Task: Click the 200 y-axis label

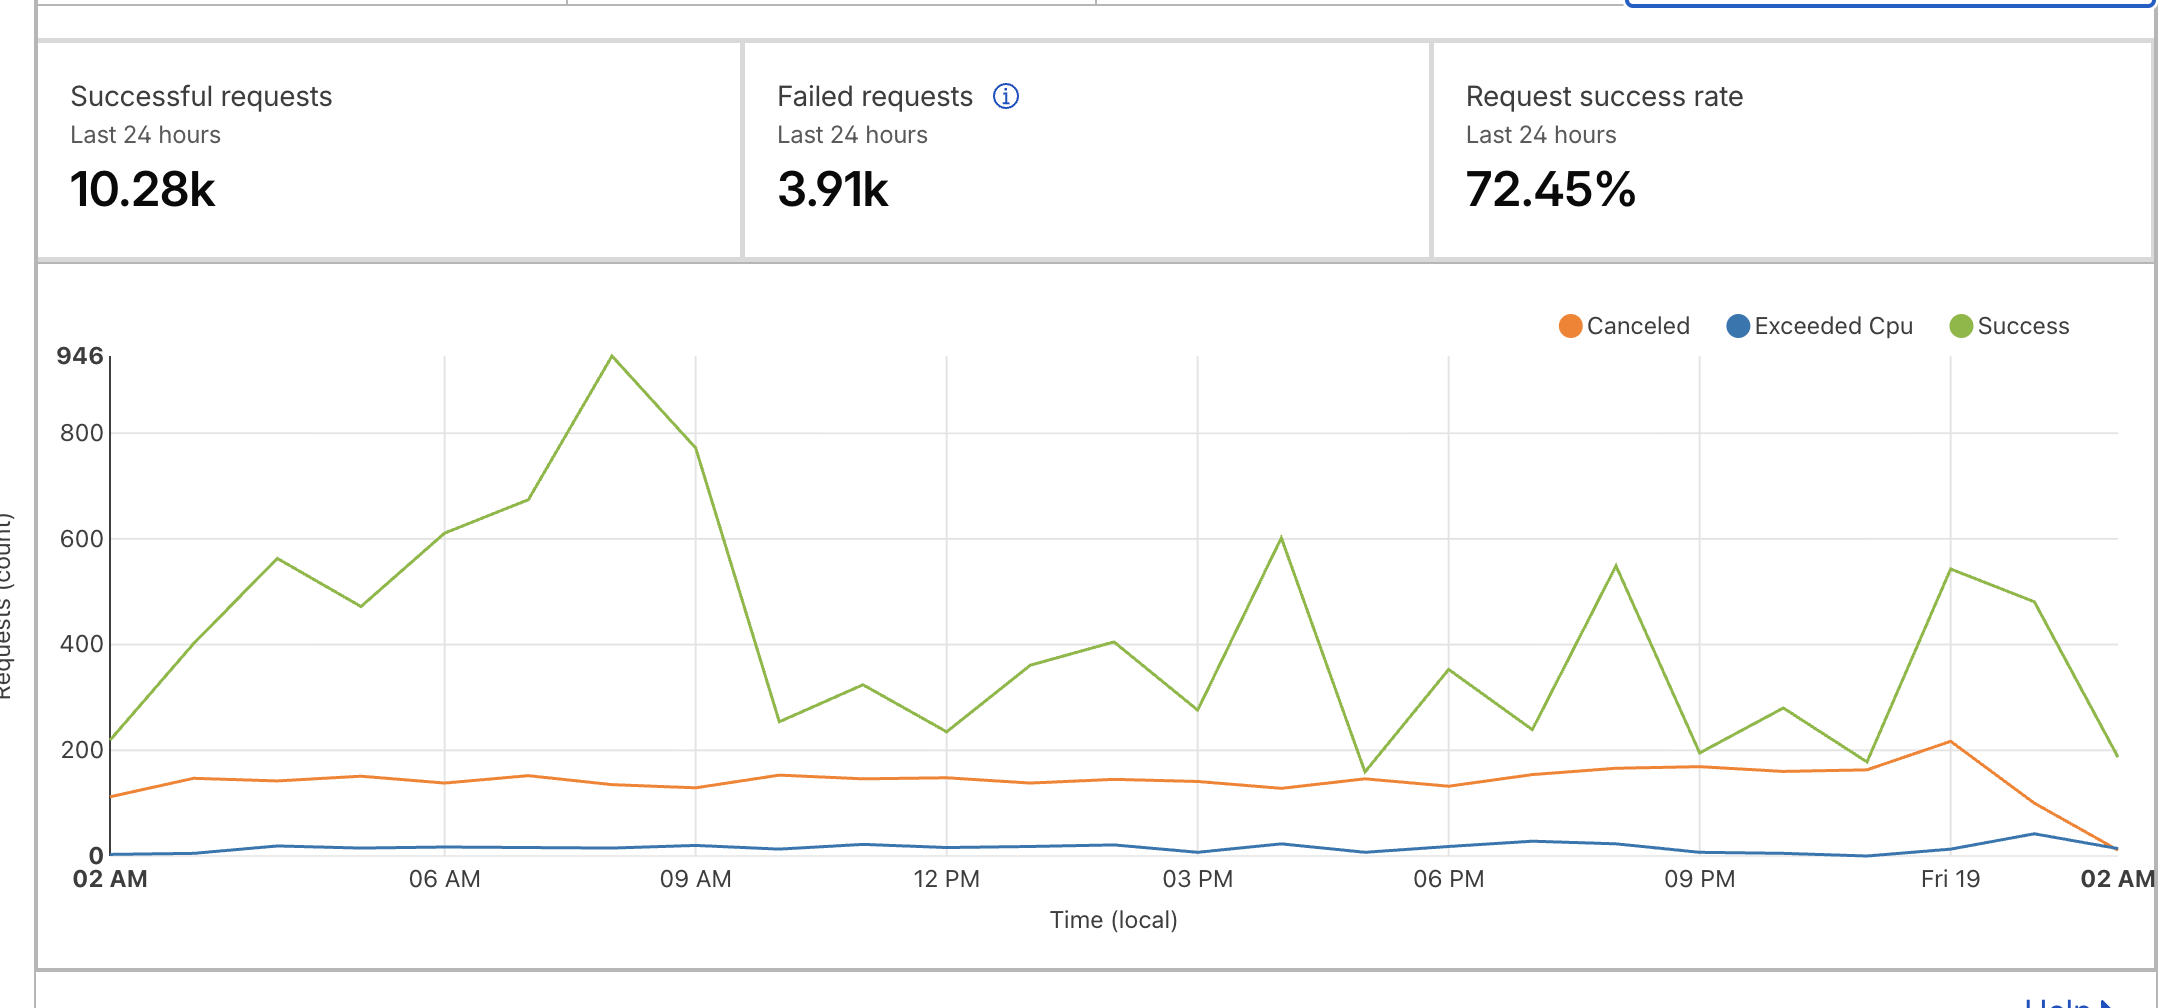Action: pos(81,750)
